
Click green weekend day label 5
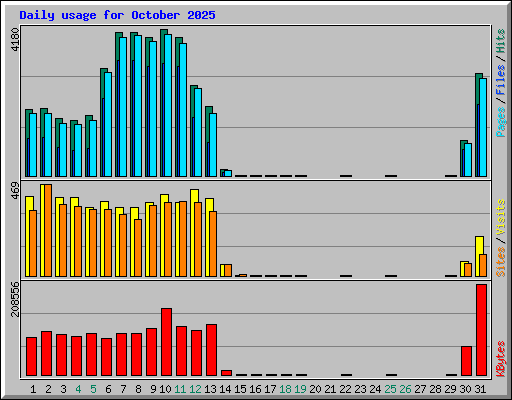(93, 389)
